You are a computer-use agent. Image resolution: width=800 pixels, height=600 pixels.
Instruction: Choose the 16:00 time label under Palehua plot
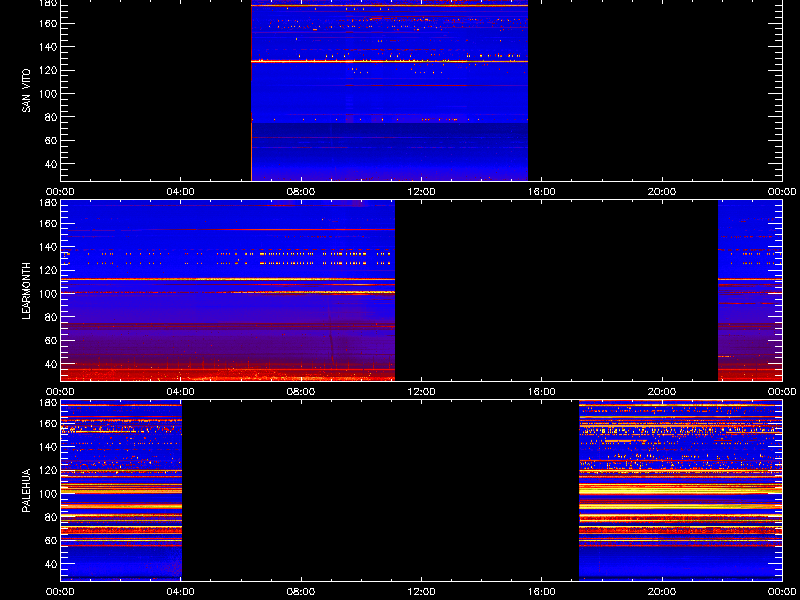pos(542,592)
